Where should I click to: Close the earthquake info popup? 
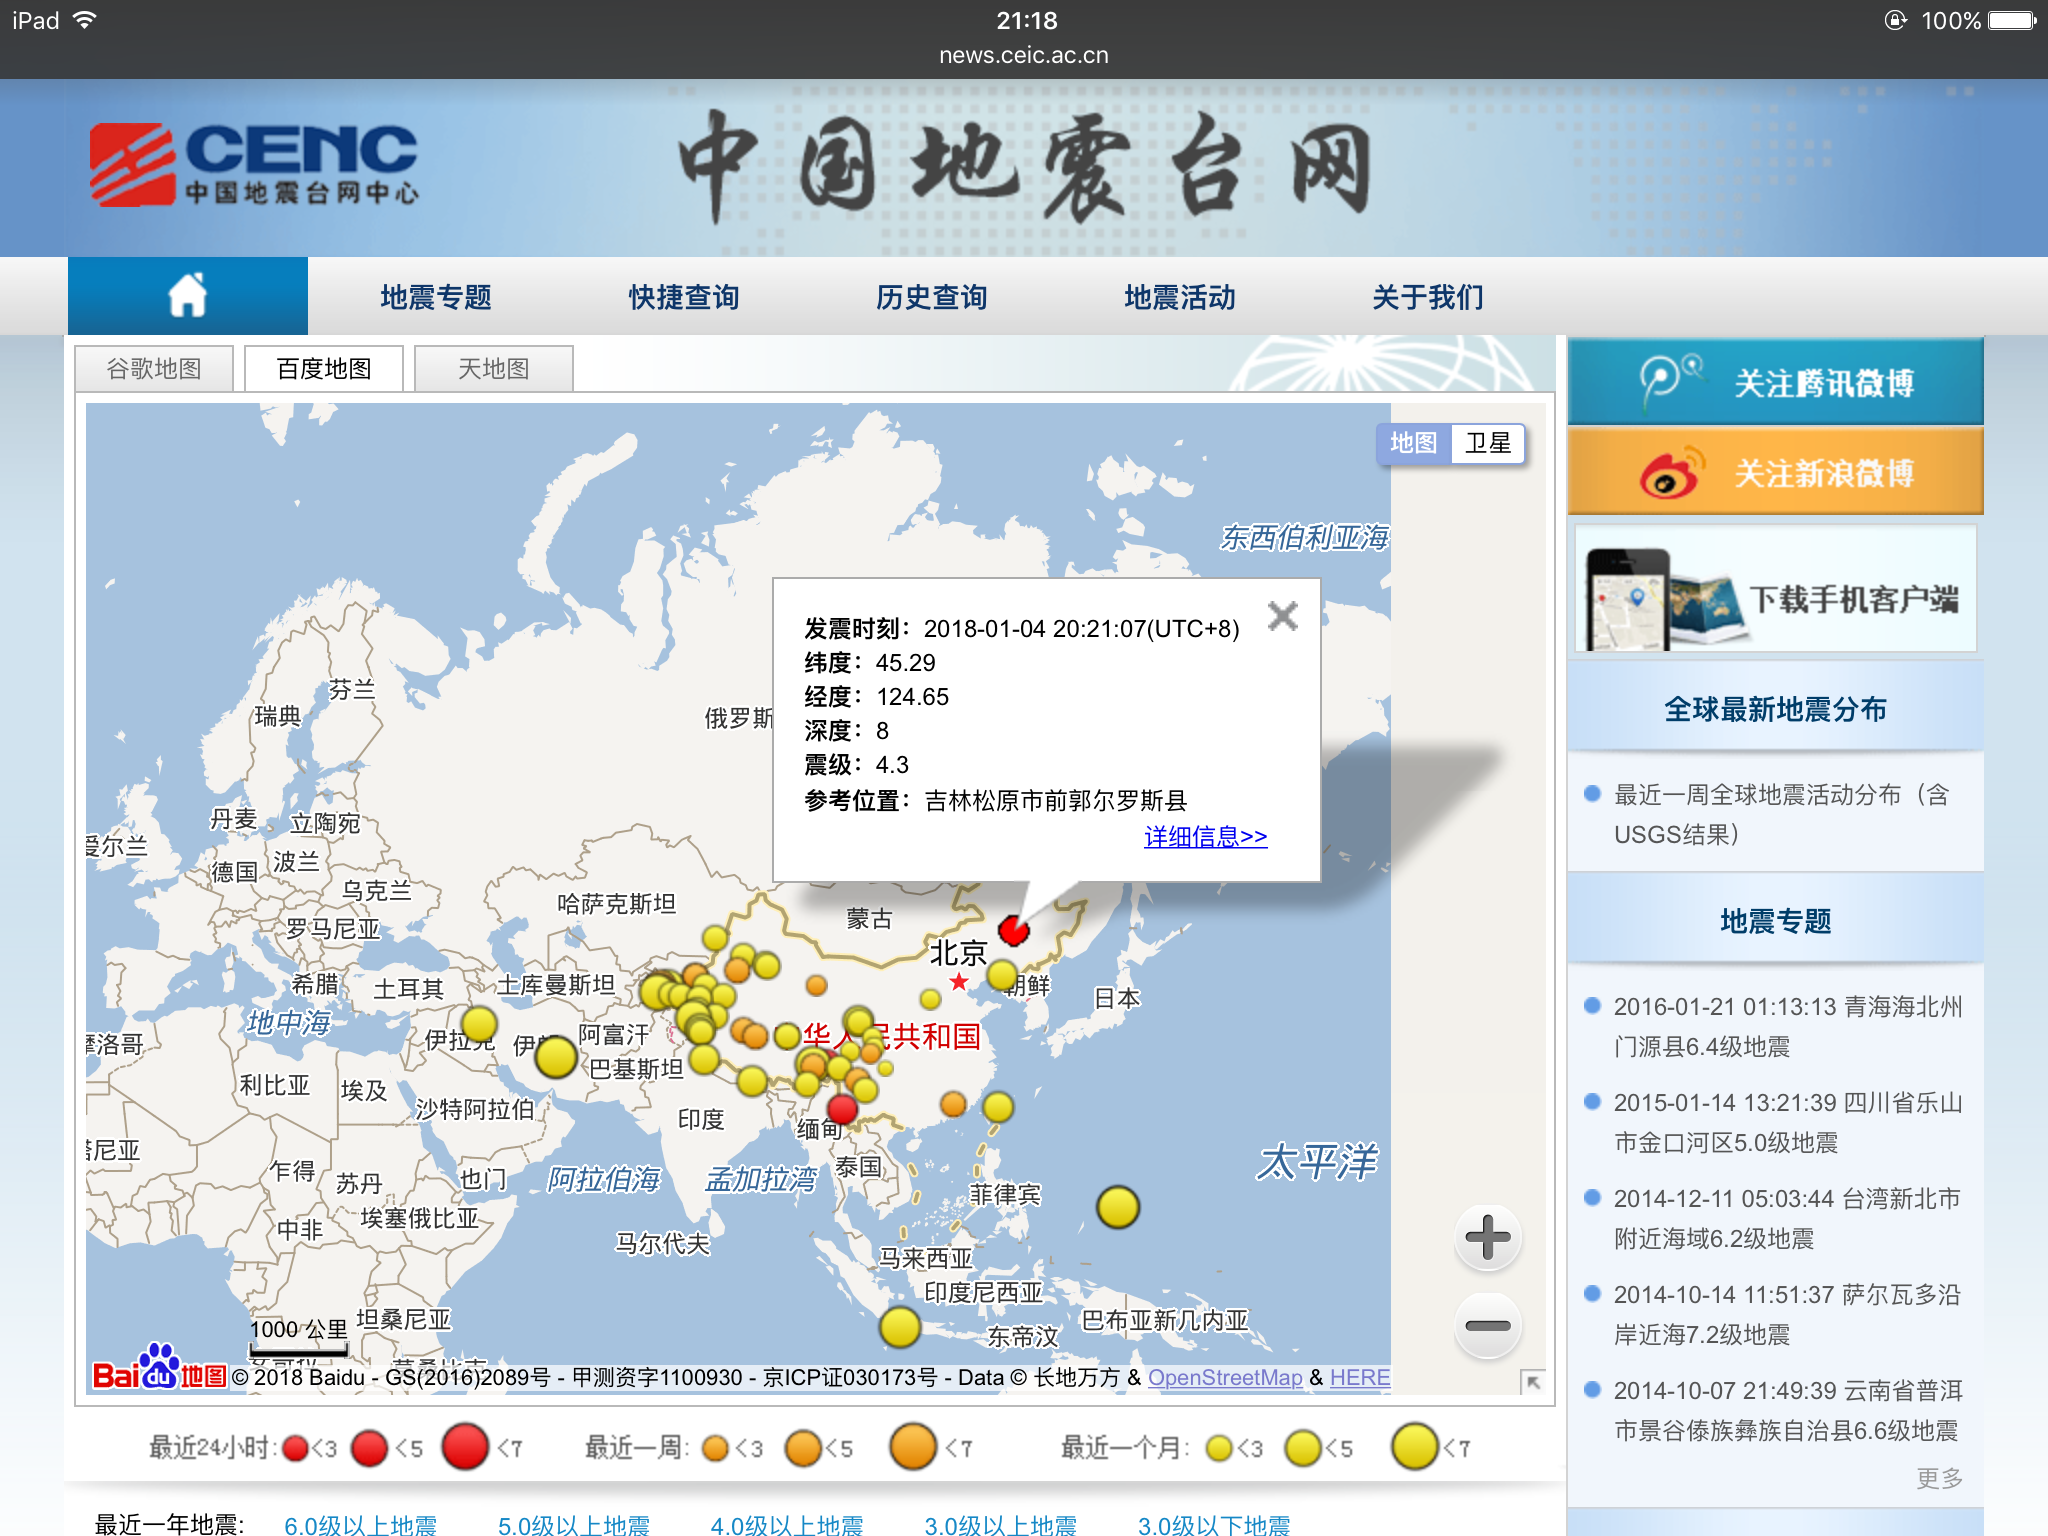point(1282,616)
